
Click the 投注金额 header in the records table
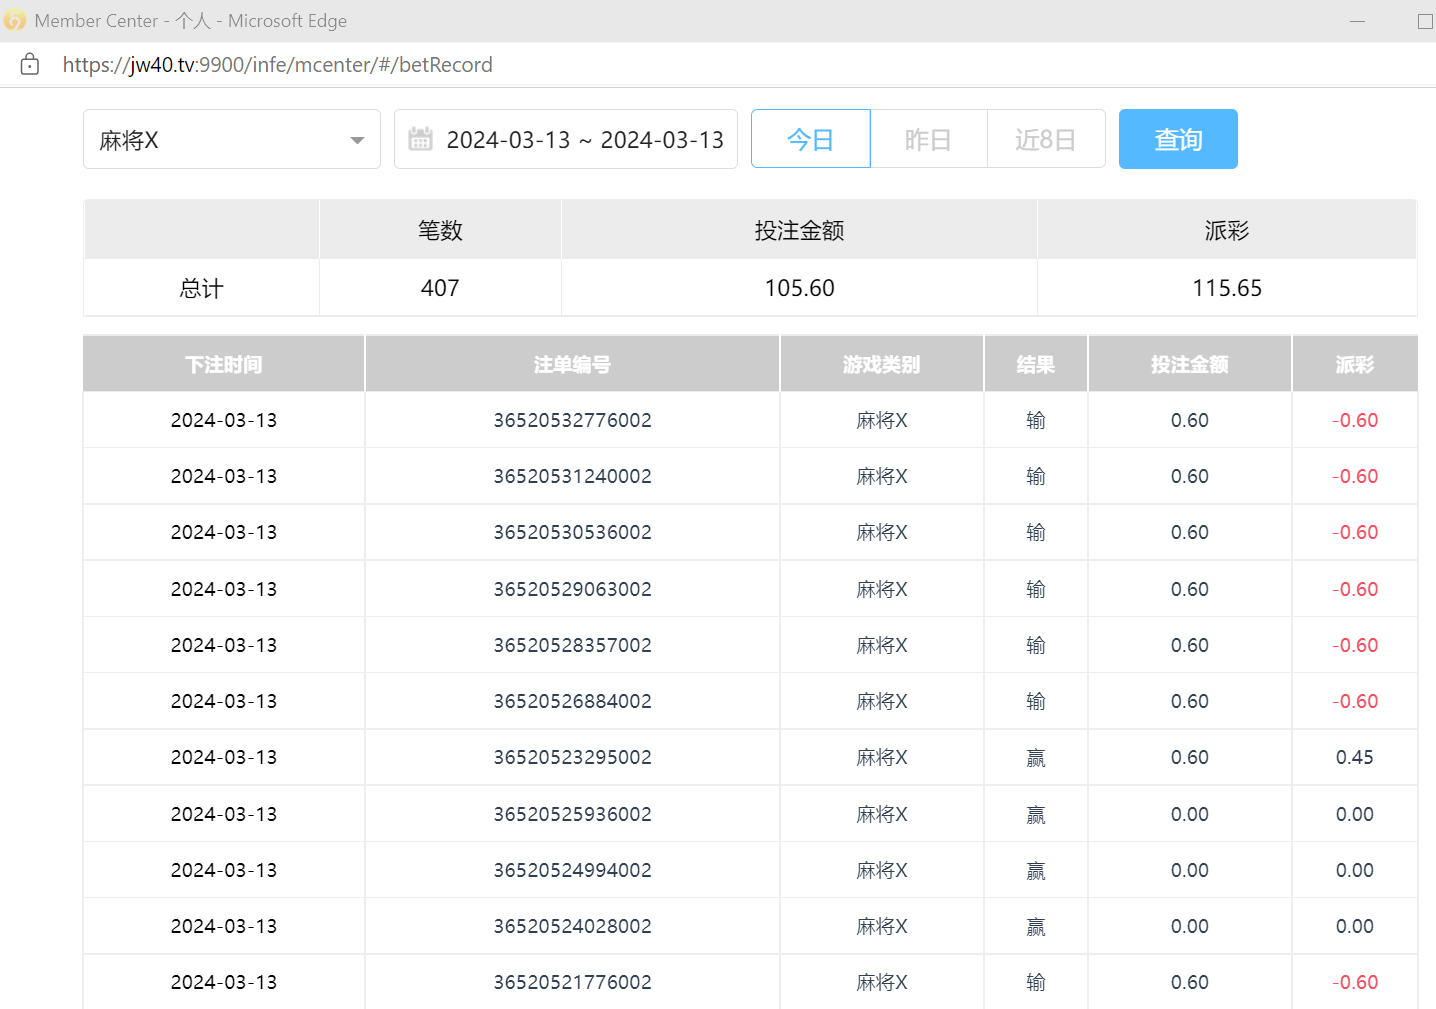[1190, 364]
